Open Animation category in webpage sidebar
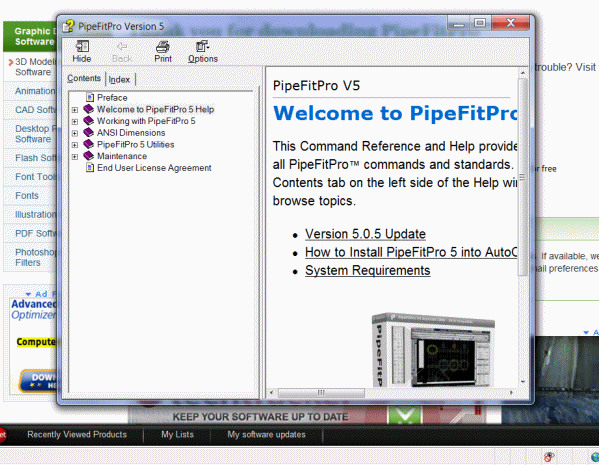 [35, 91]
